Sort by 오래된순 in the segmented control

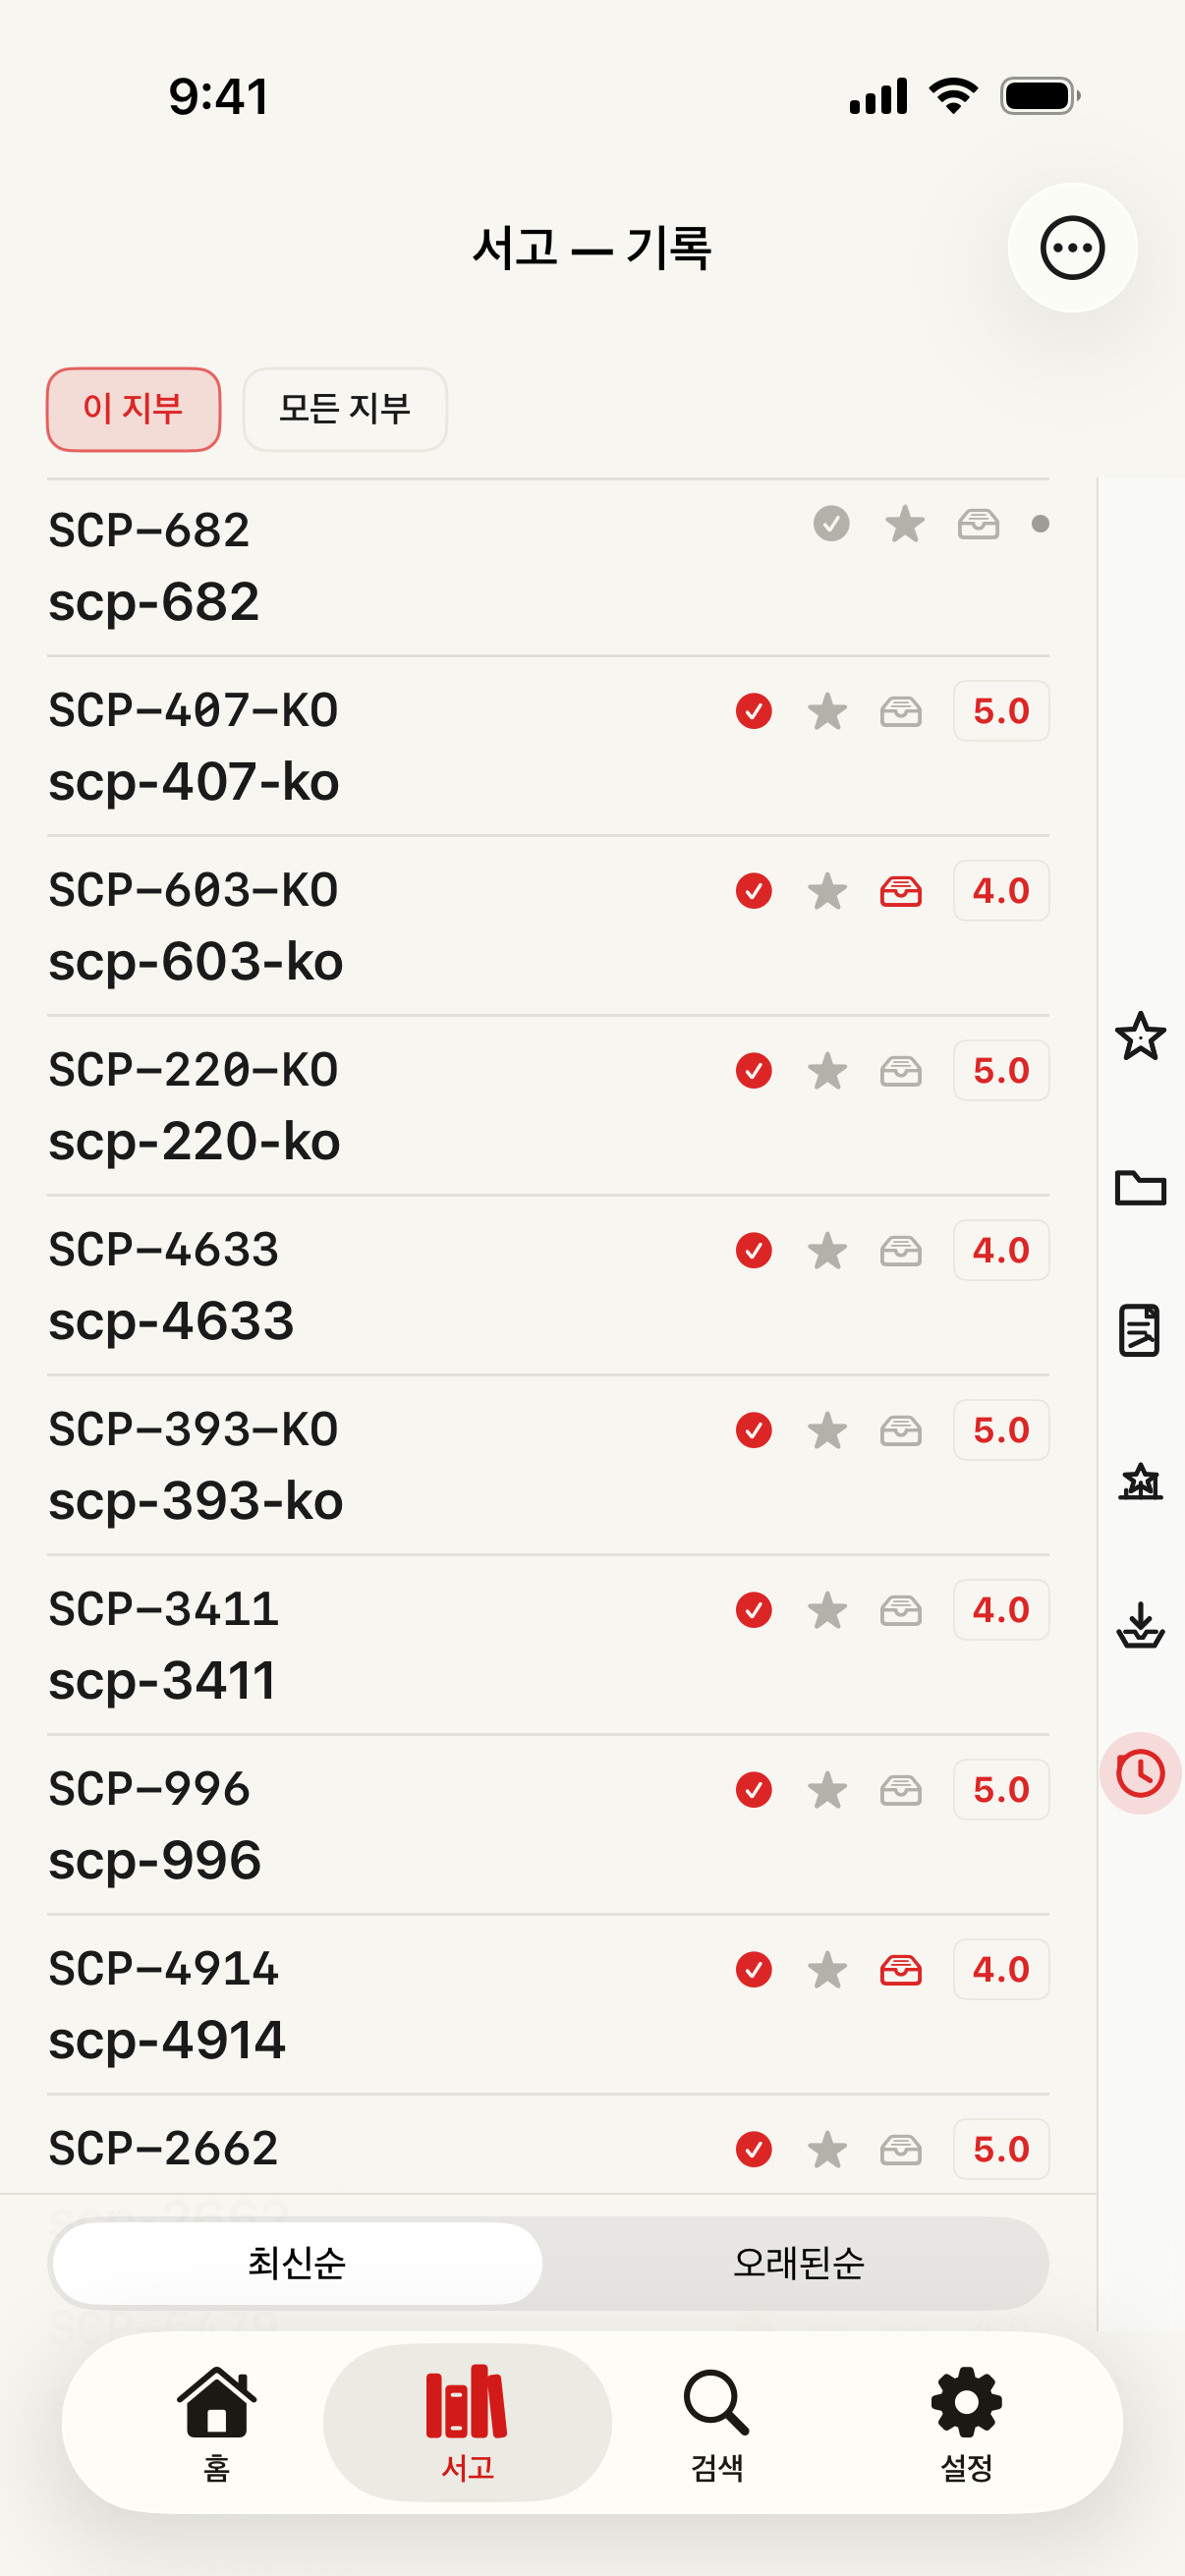tap(798, 2263)
